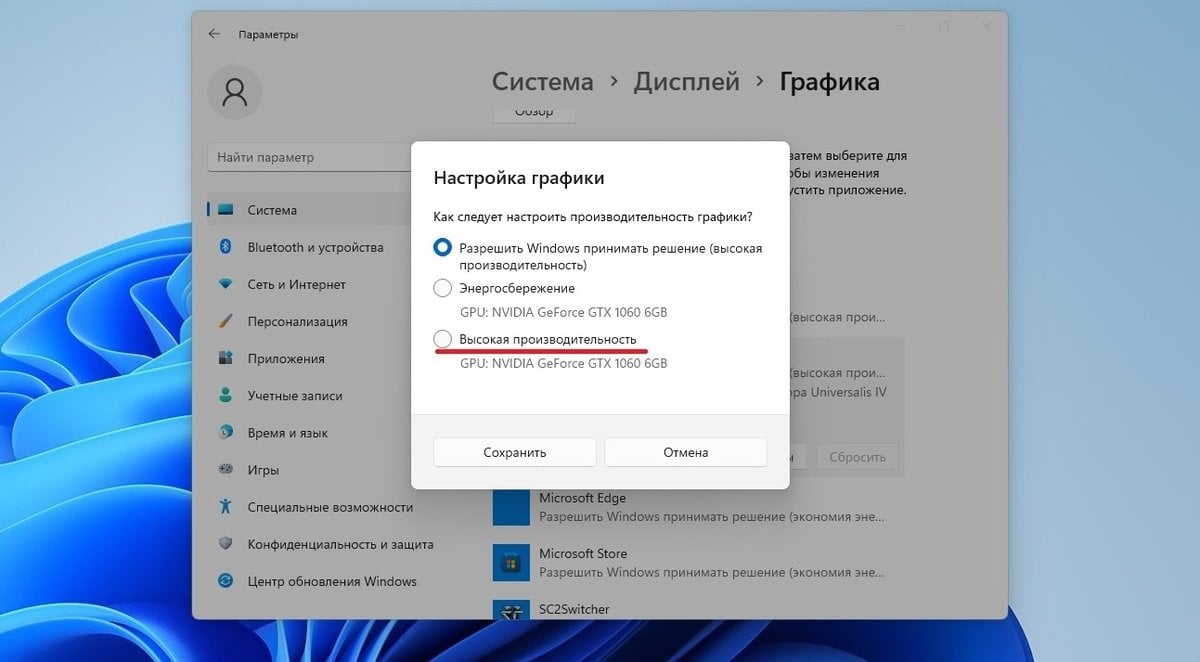Click the Приложения apps icon
1200x662 pixels.
pyautogui.click(x=226, y=358)
